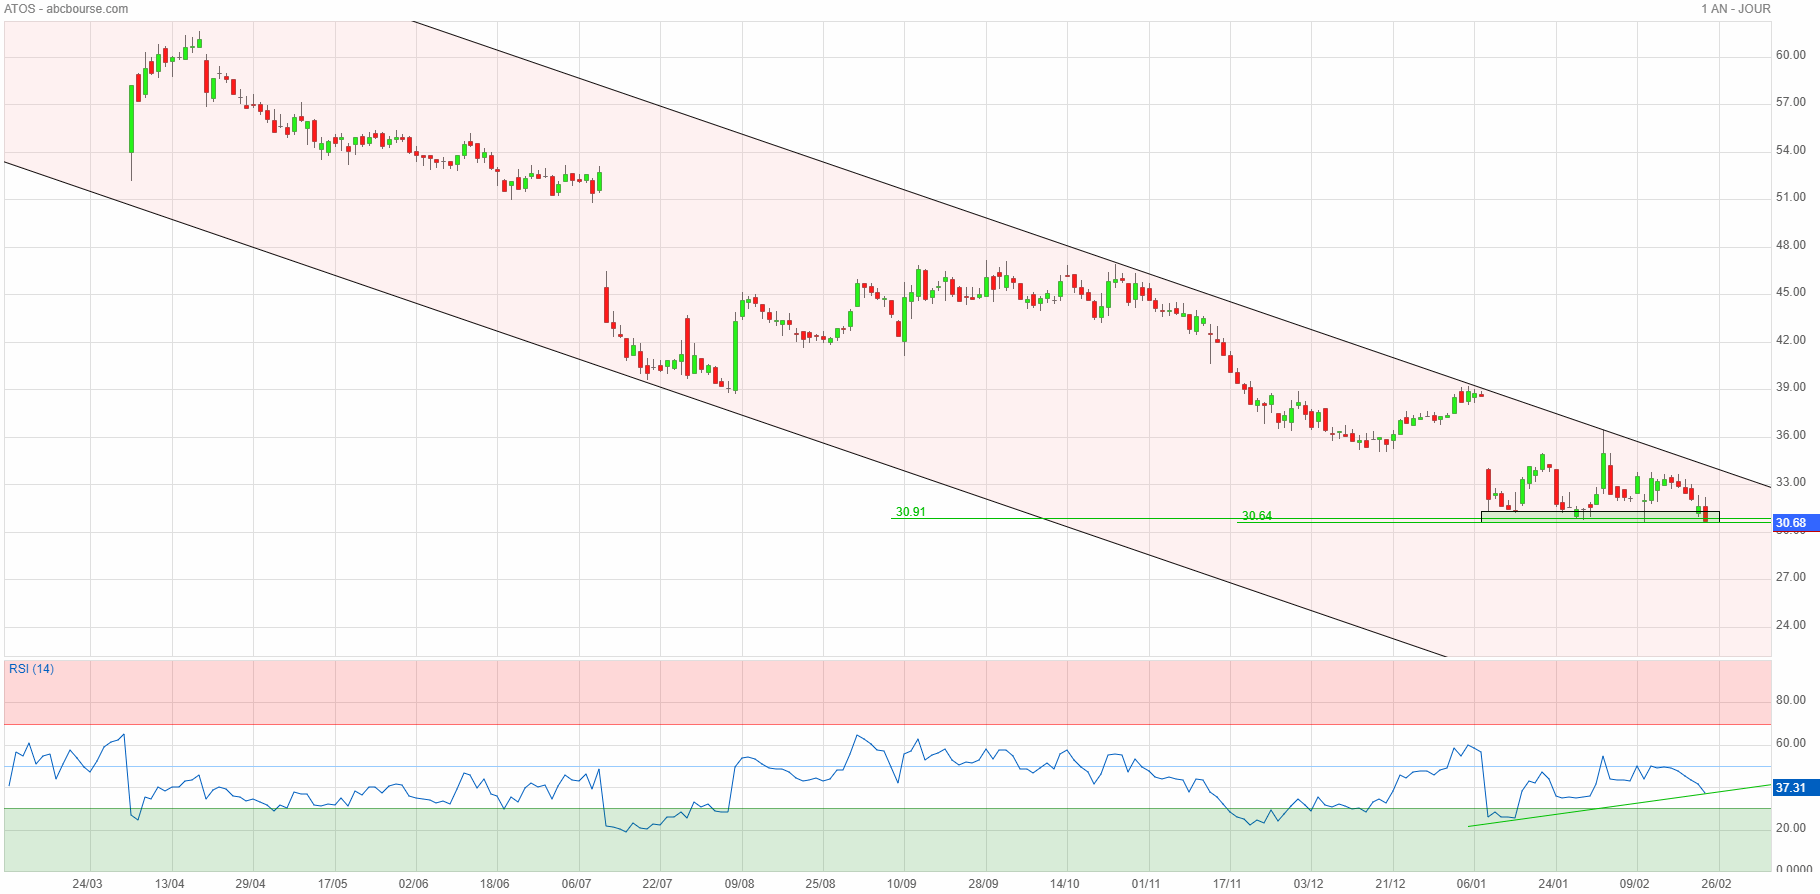This screenshot has height=894, width=1820.
Task: Click the 24/03 date axis label
Action: point(88,884)
